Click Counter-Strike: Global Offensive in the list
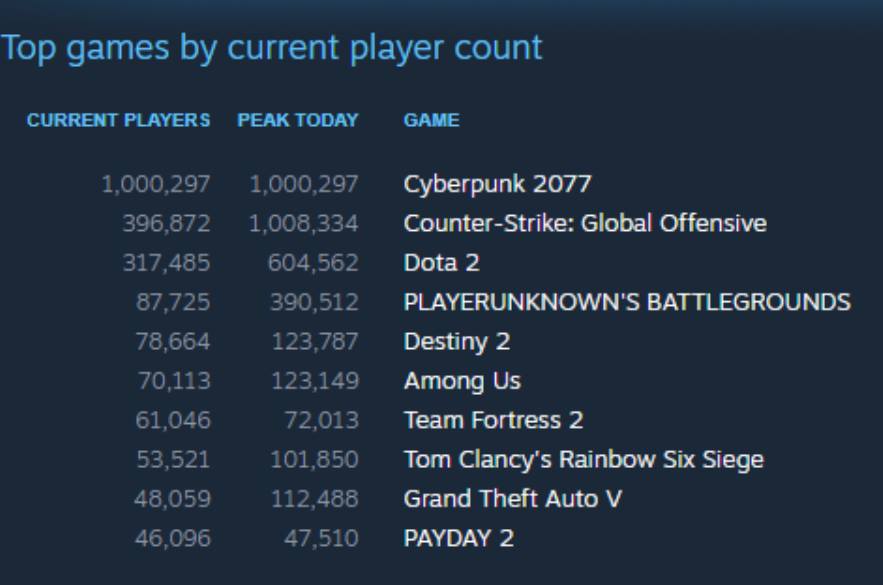The image size is (883, 585). (x=585, y=223)
